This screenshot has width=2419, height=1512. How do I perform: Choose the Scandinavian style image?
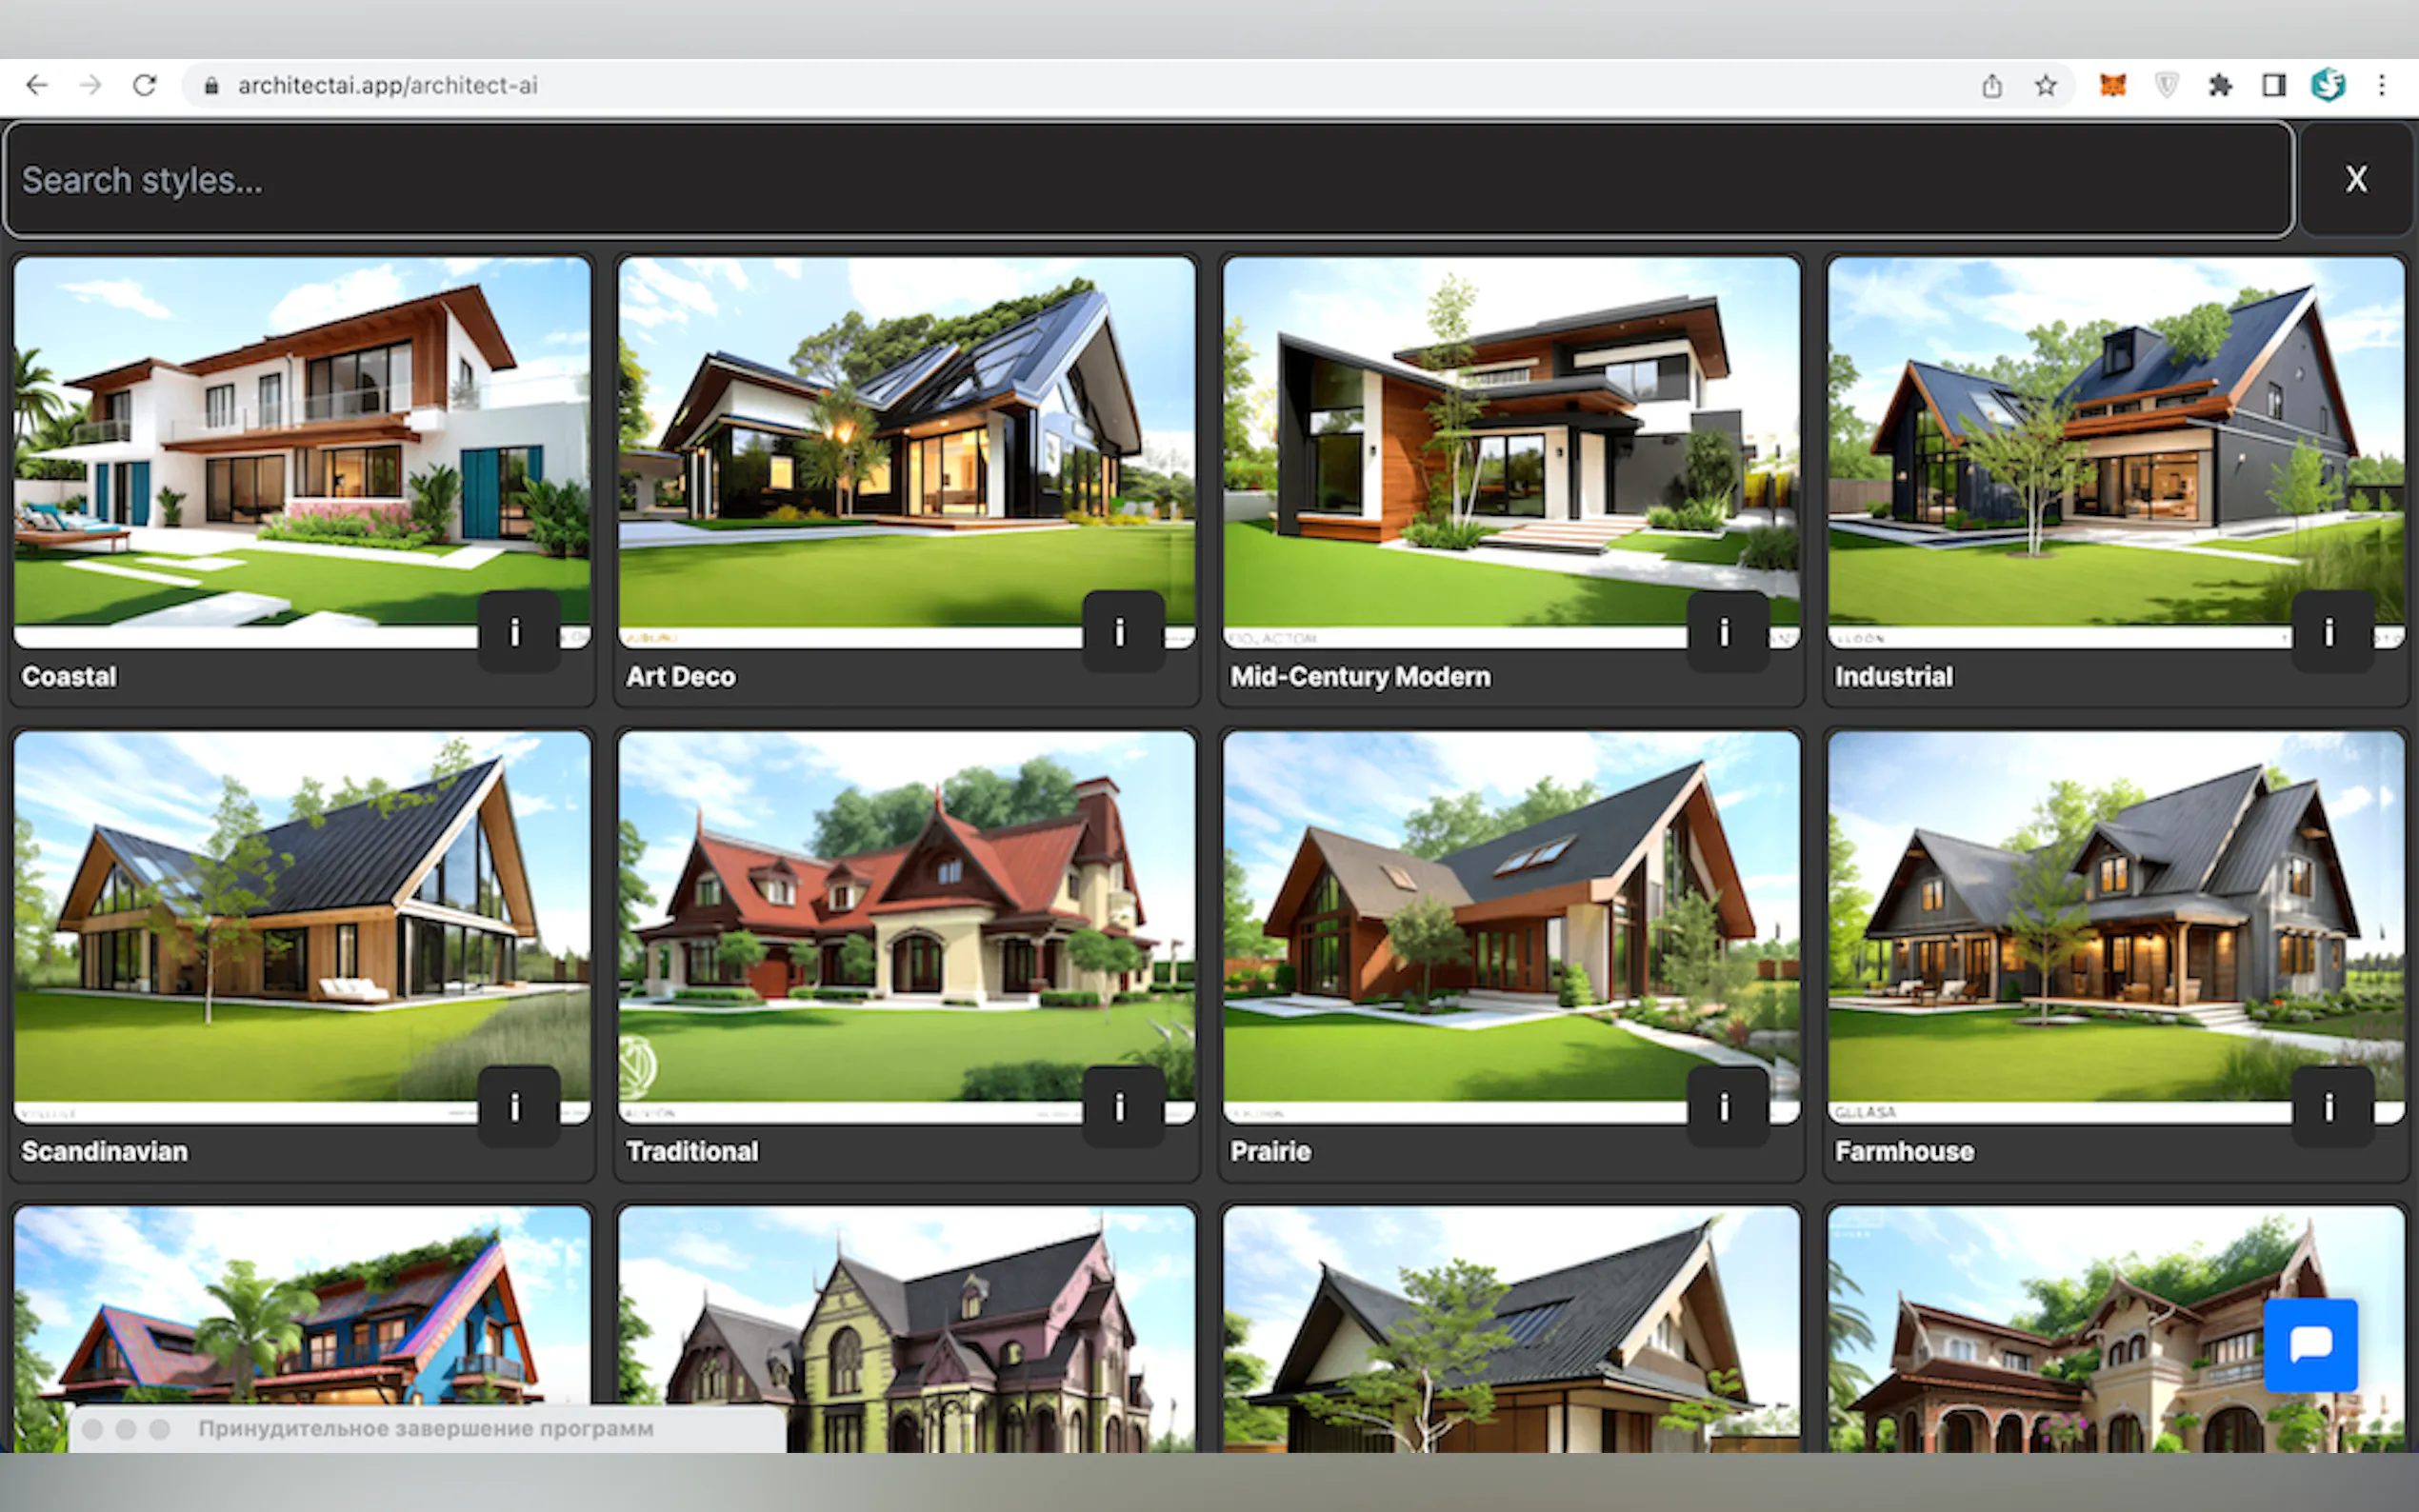click(x=302, y=915)
